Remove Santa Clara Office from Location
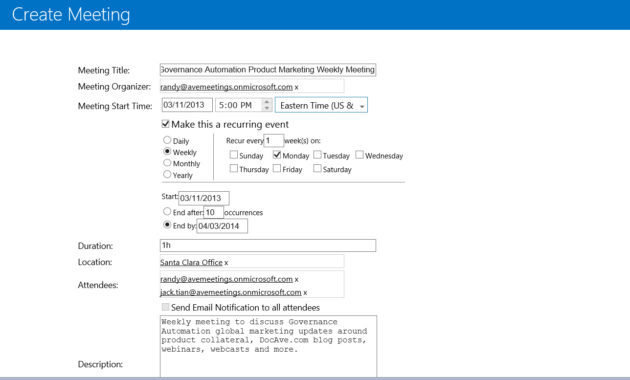Viewport: 630px width, 380px height. point(226,263)
